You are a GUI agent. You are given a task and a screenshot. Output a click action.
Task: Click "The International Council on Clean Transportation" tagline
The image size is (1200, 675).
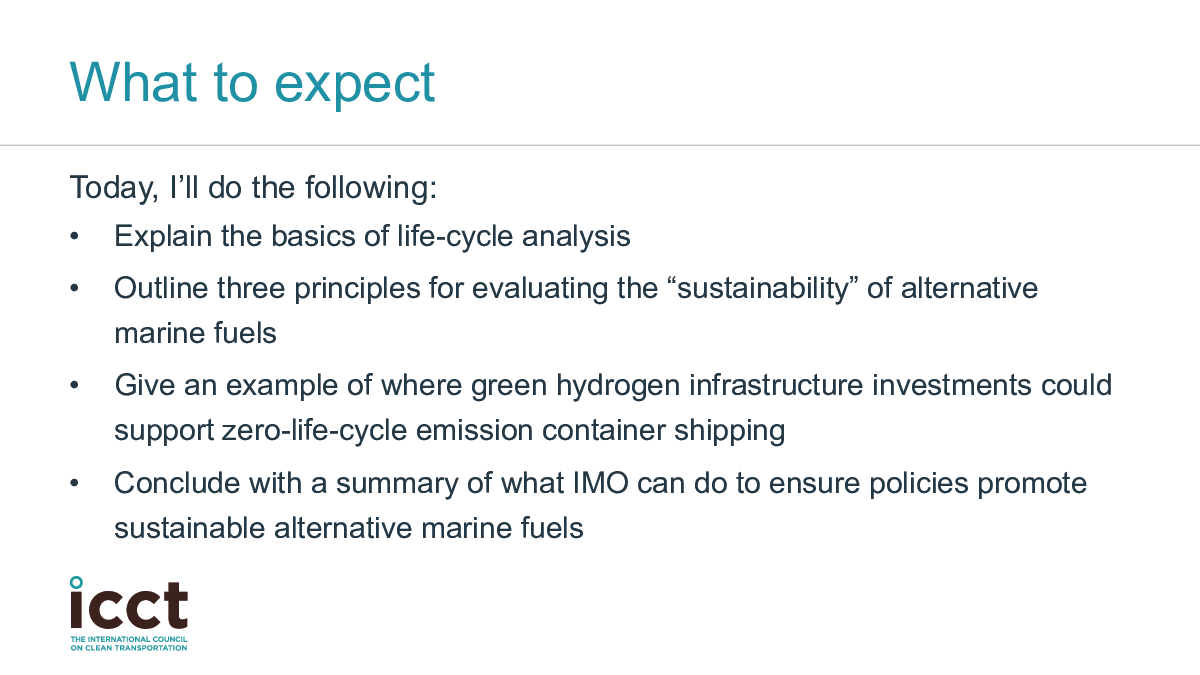tap(128, 643)
